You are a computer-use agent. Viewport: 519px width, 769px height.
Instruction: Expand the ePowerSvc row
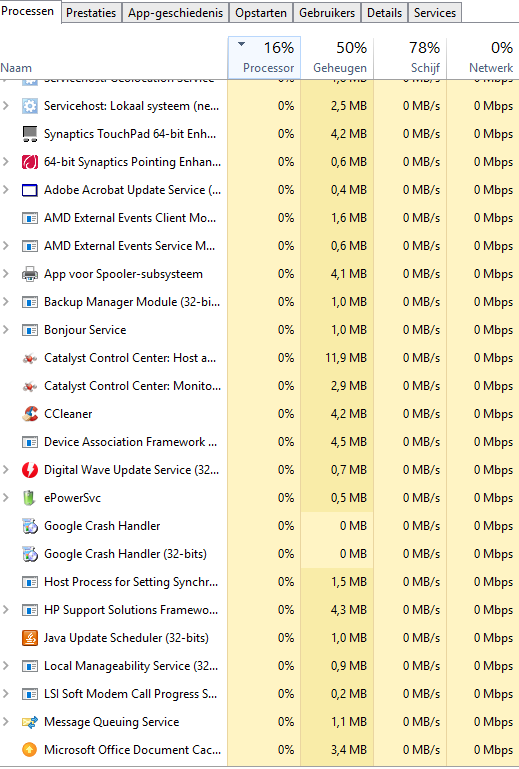pyautogui.click(x=6, y=497)
